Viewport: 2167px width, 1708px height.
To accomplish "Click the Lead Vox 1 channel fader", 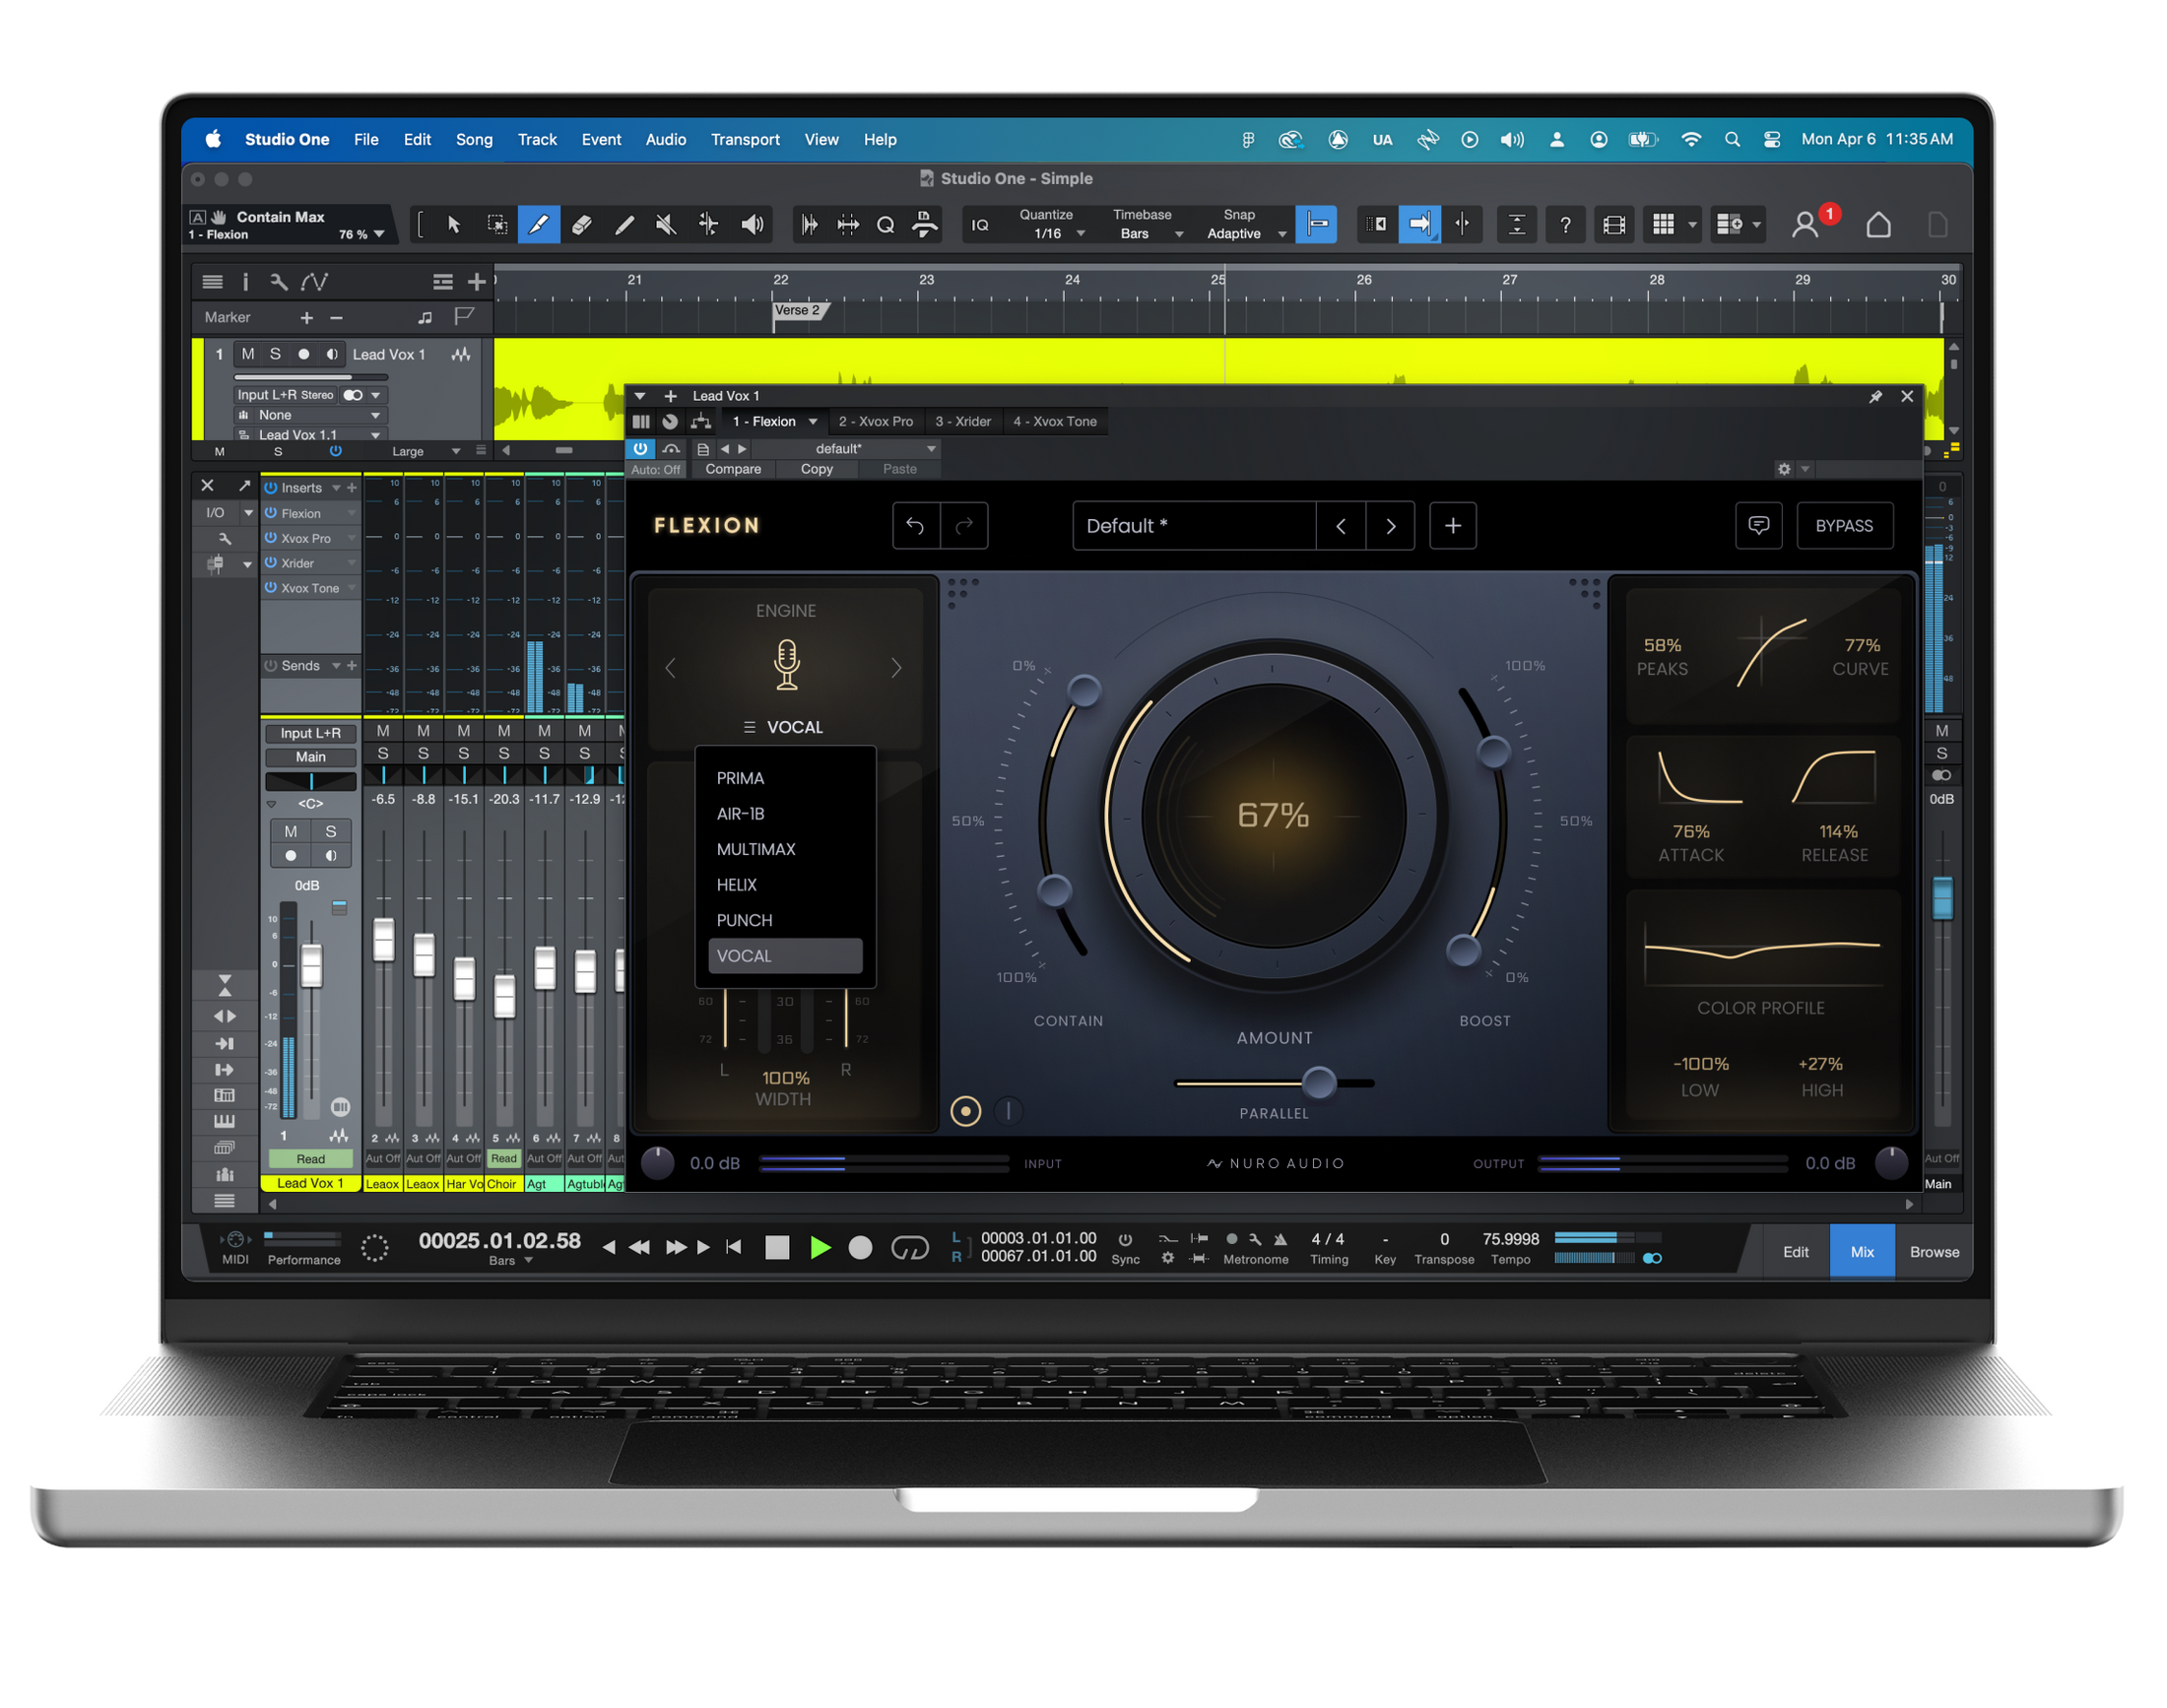I will 311,966.
